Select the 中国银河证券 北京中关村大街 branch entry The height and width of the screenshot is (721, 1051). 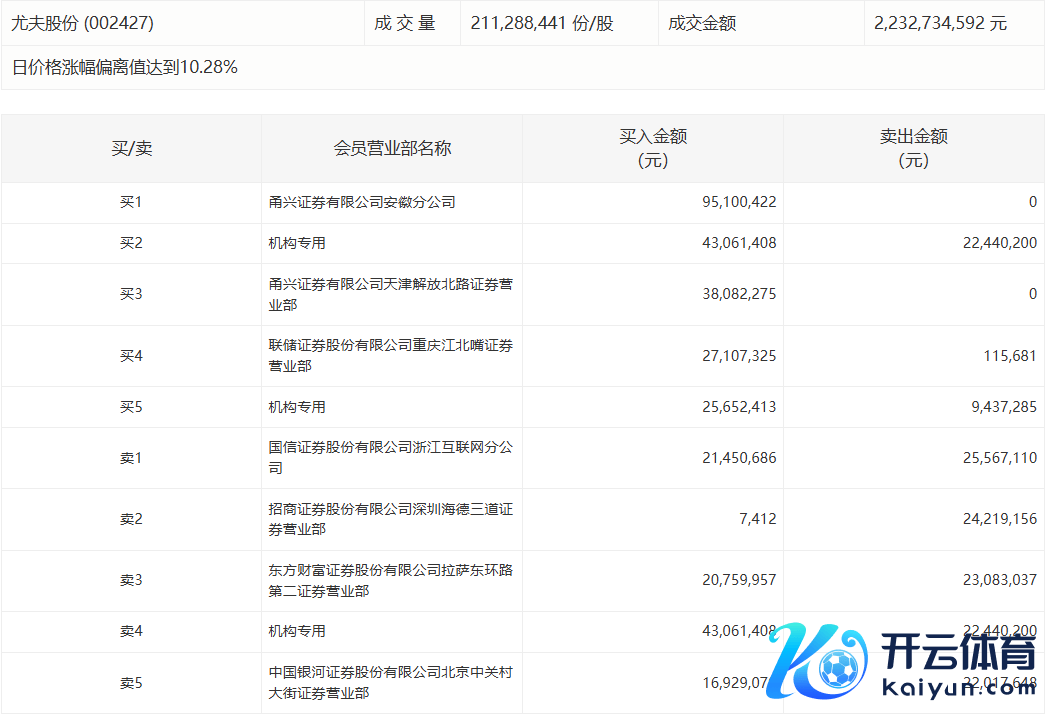[x=390, y=682]
